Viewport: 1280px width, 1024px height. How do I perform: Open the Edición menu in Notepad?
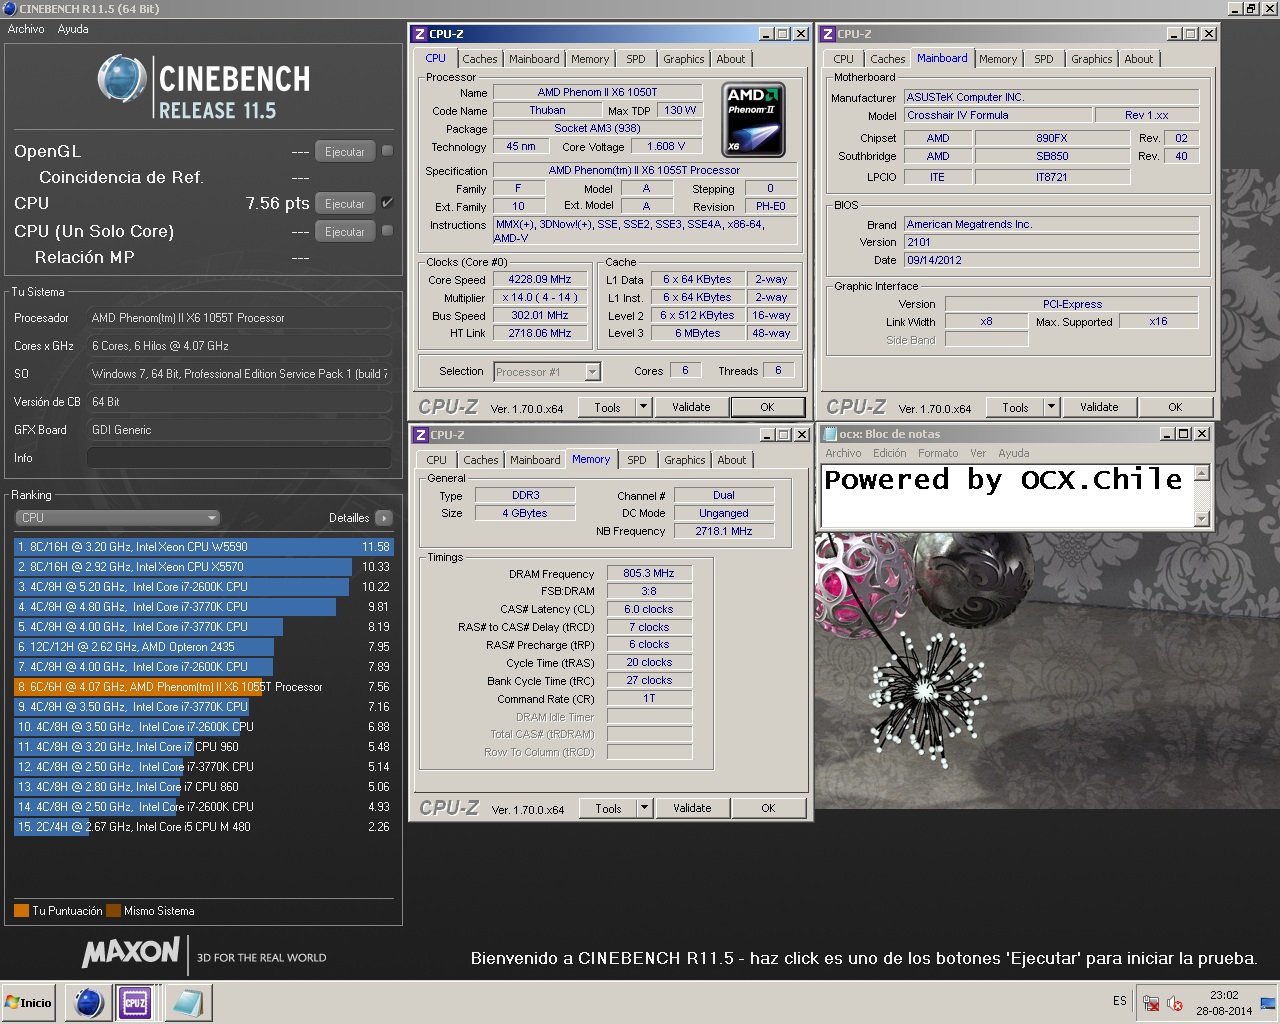click(x=889, y=453)
